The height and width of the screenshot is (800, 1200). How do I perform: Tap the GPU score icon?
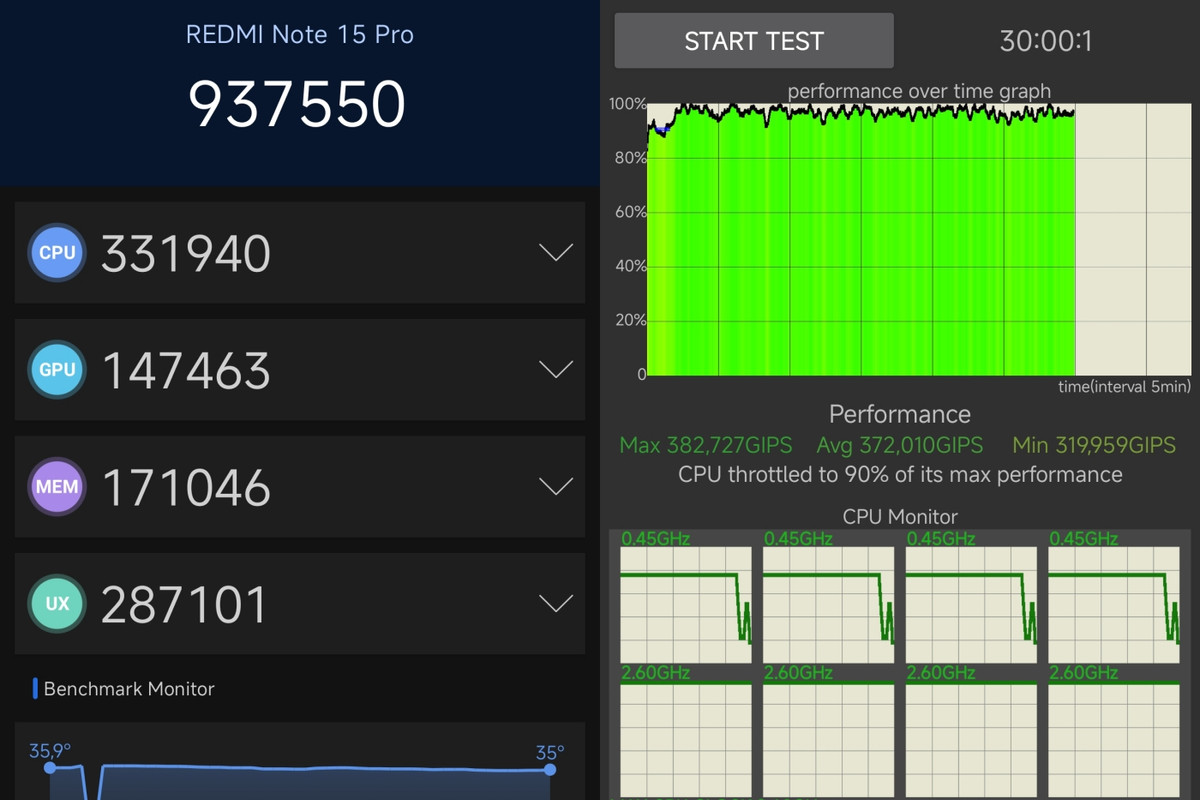click(57, 370)
